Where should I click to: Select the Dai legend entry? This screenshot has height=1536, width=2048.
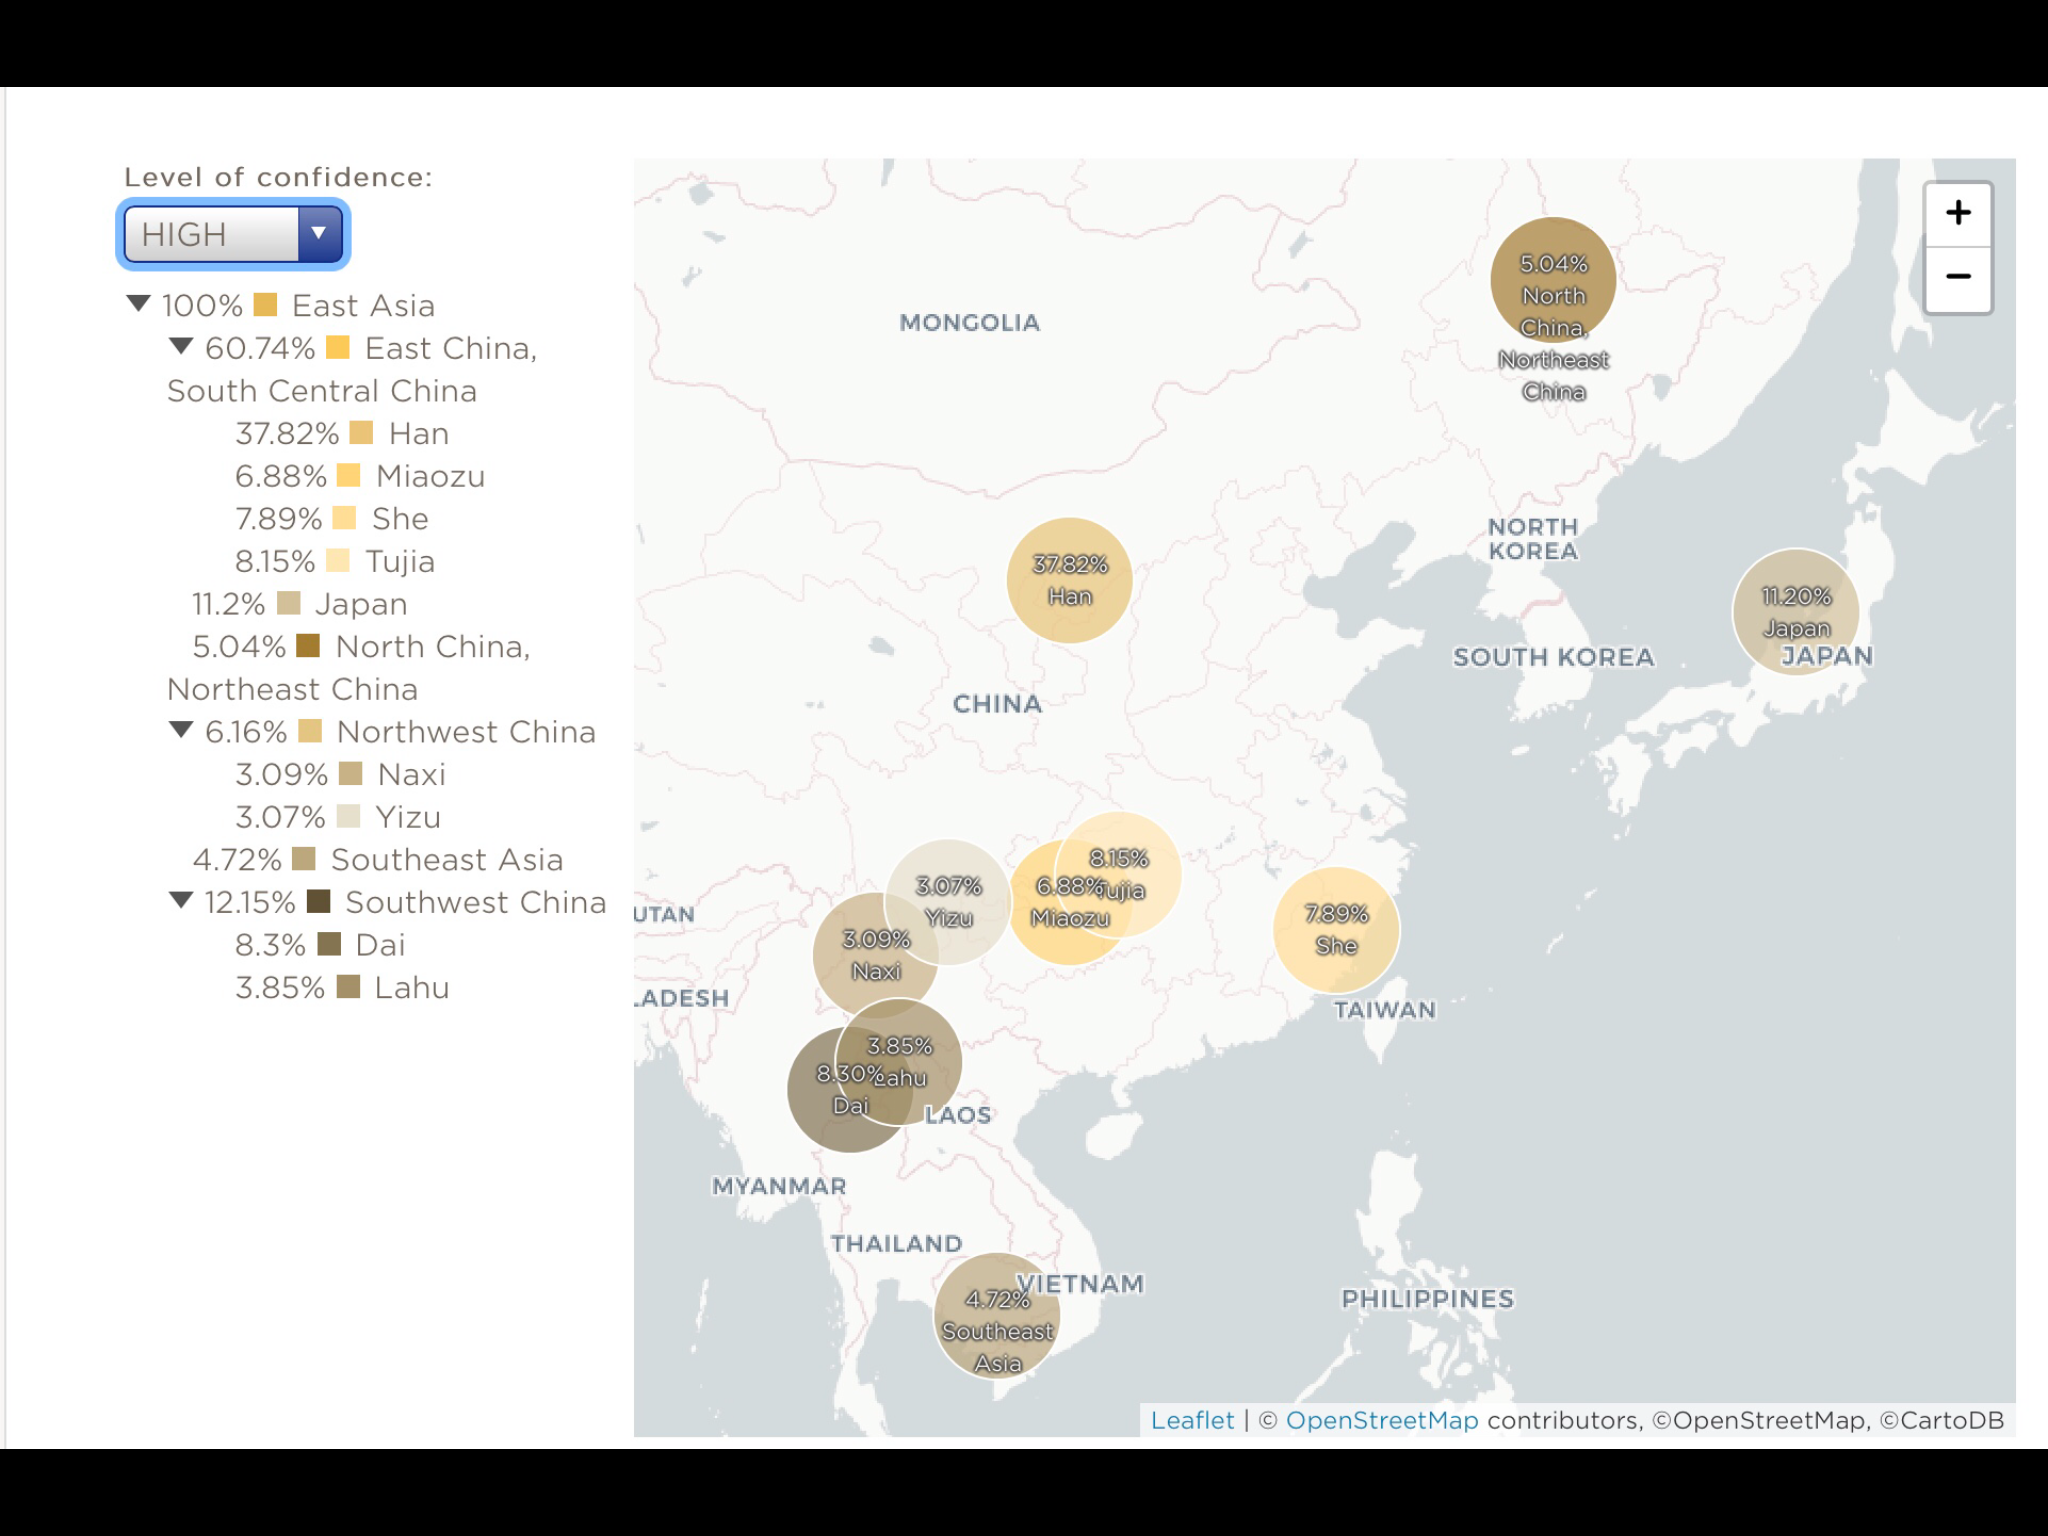pyautogui.click(x=380, y=945)
